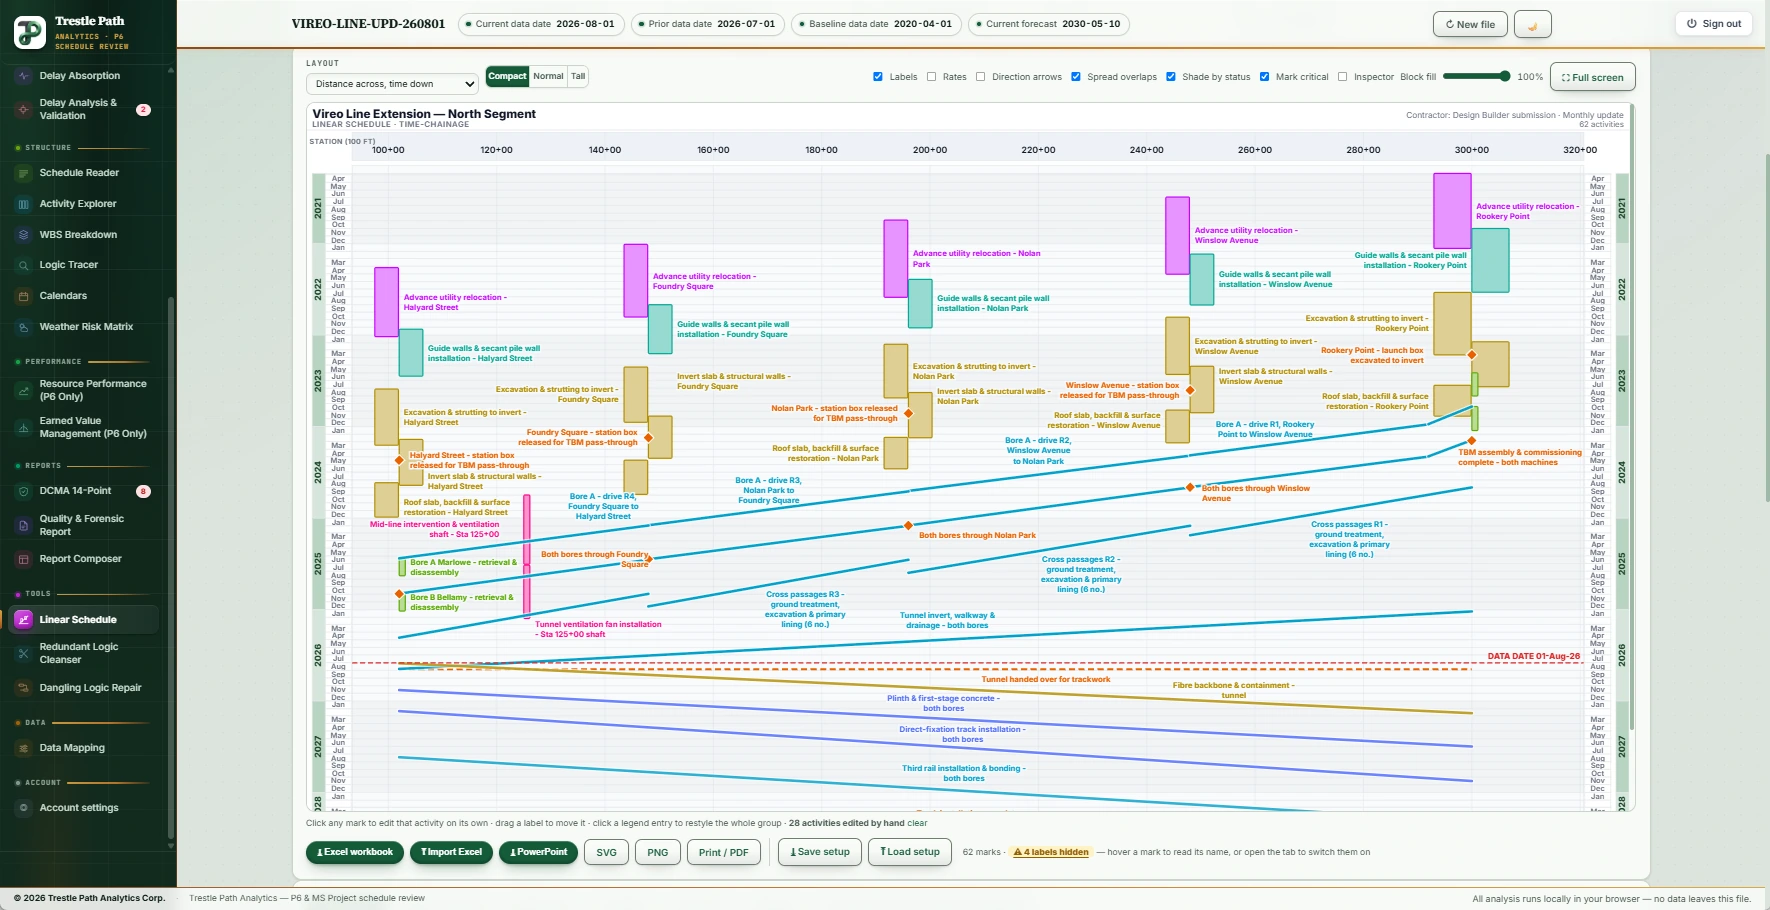Click the Schedule Reader sidebar icon
This screenshot has width=1770, height=910.
(x=23, y=173)
